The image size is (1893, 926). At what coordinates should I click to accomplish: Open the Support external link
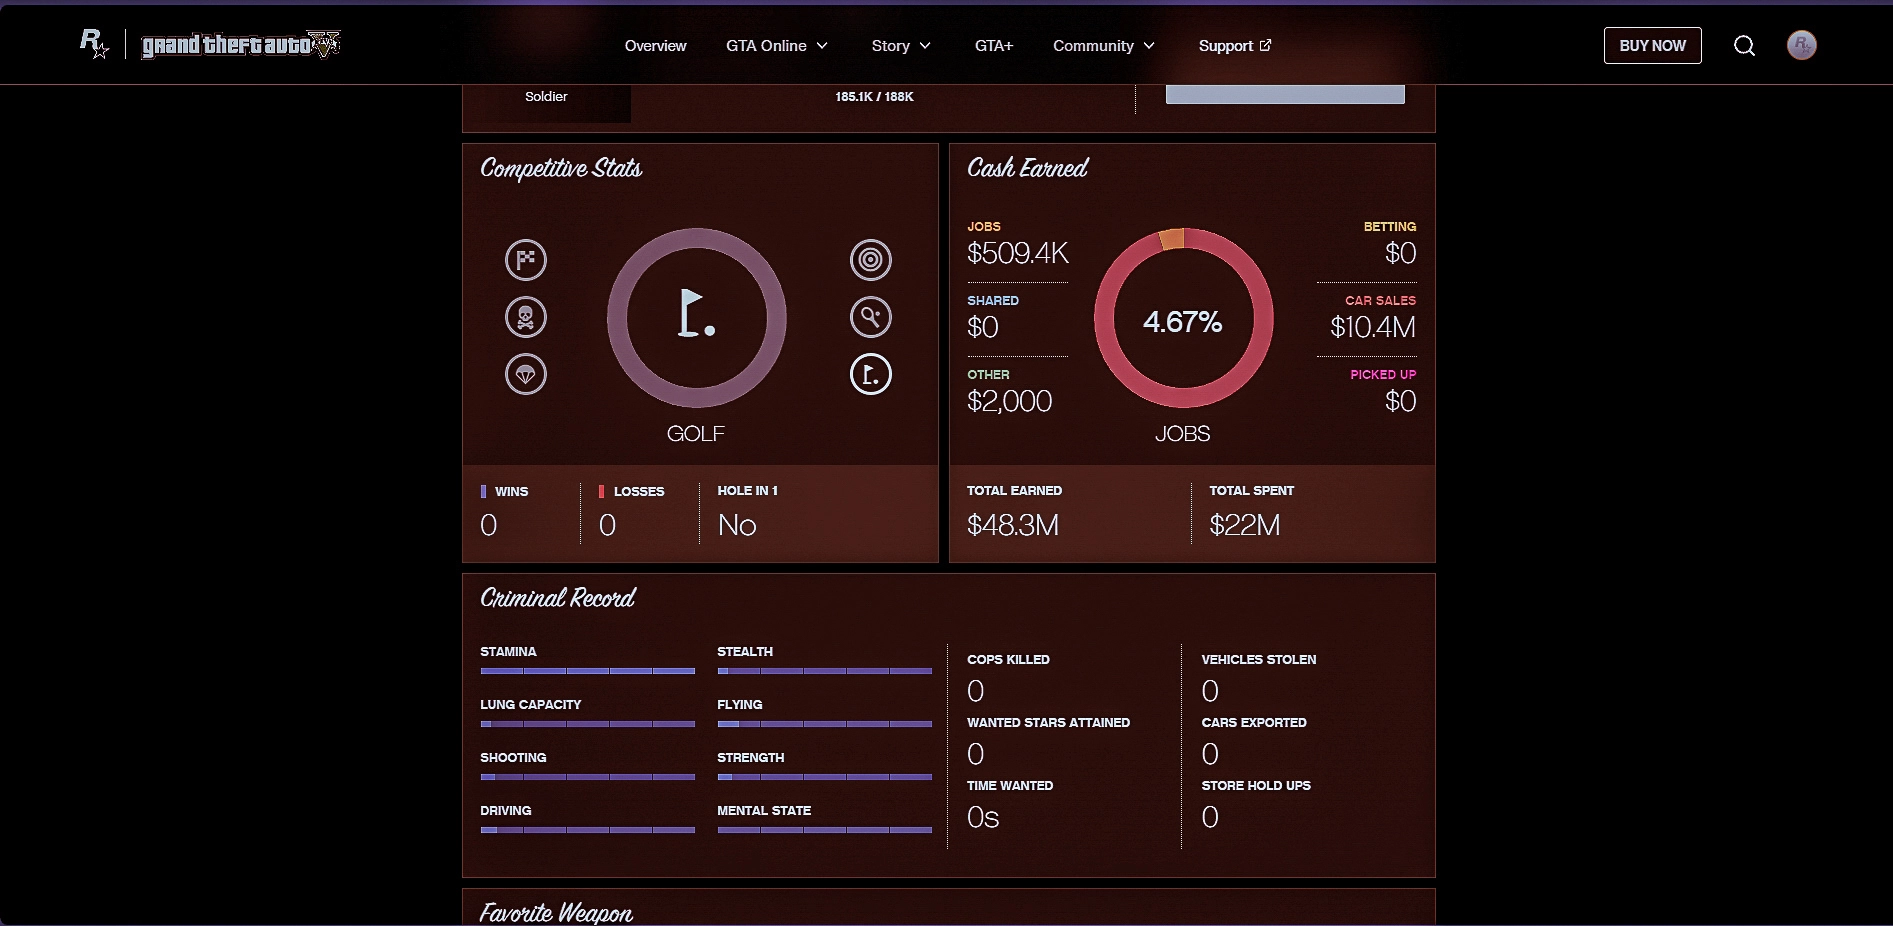pos(1235,46)
